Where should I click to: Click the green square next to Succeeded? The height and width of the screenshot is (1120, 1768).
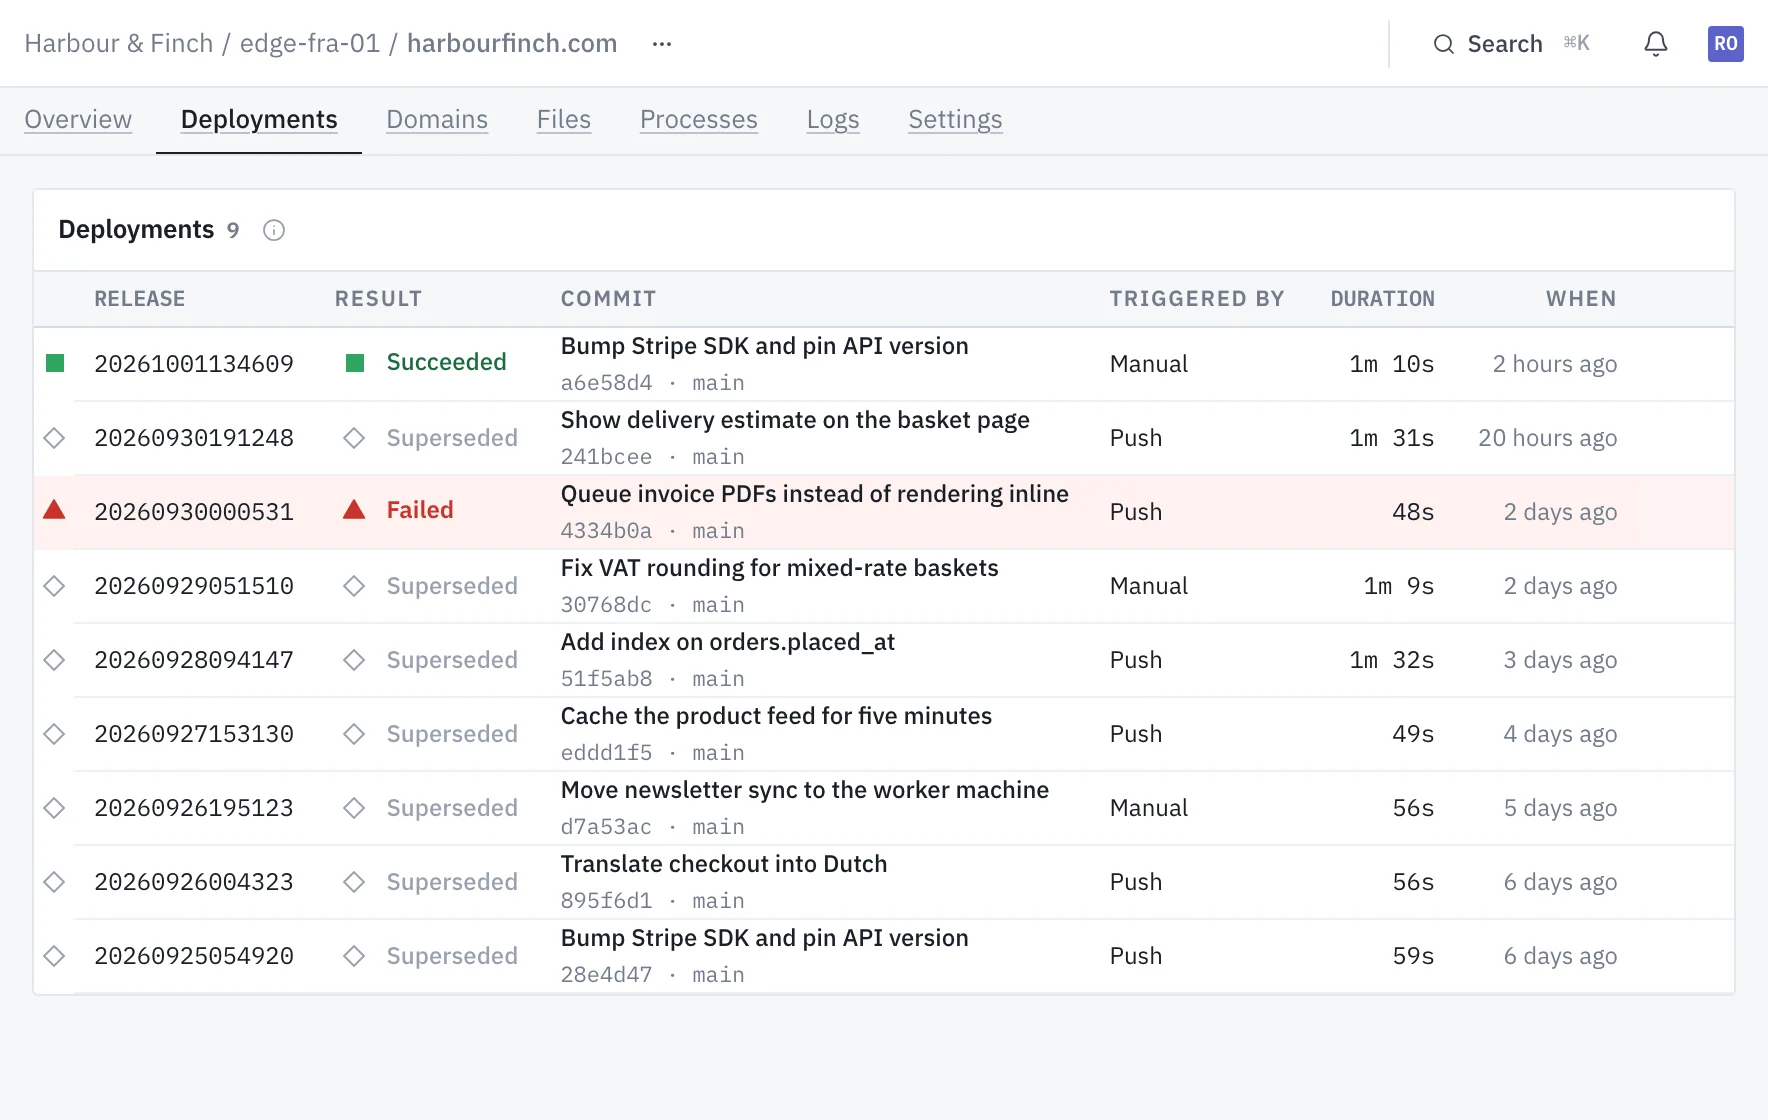click(x=355, y=362)
